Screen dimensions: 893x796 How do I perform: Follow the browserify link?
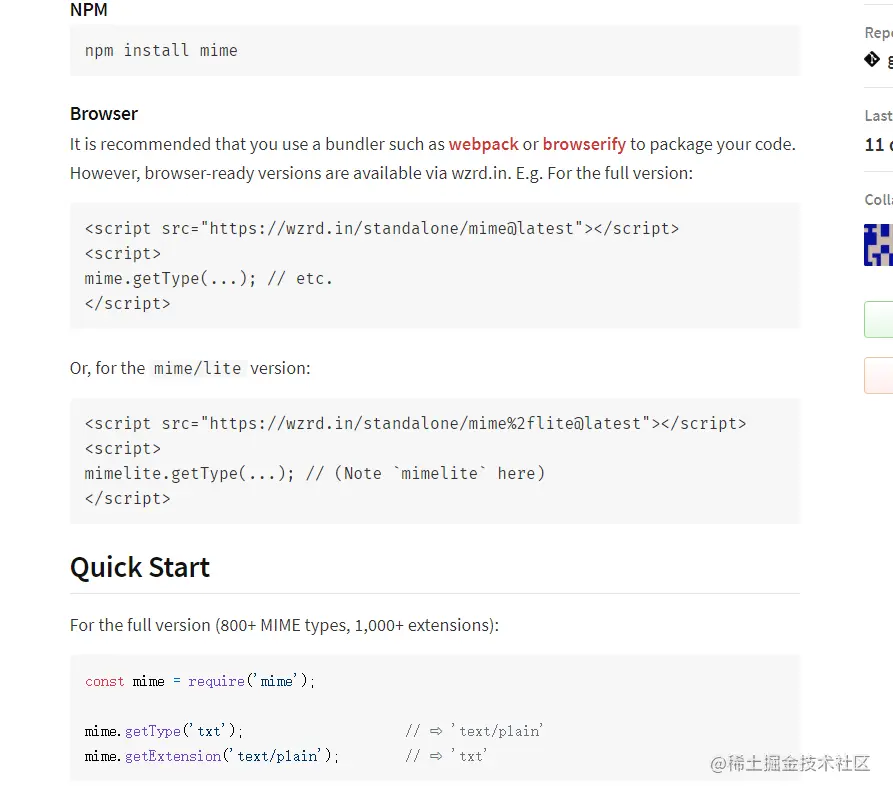[584, 144]
